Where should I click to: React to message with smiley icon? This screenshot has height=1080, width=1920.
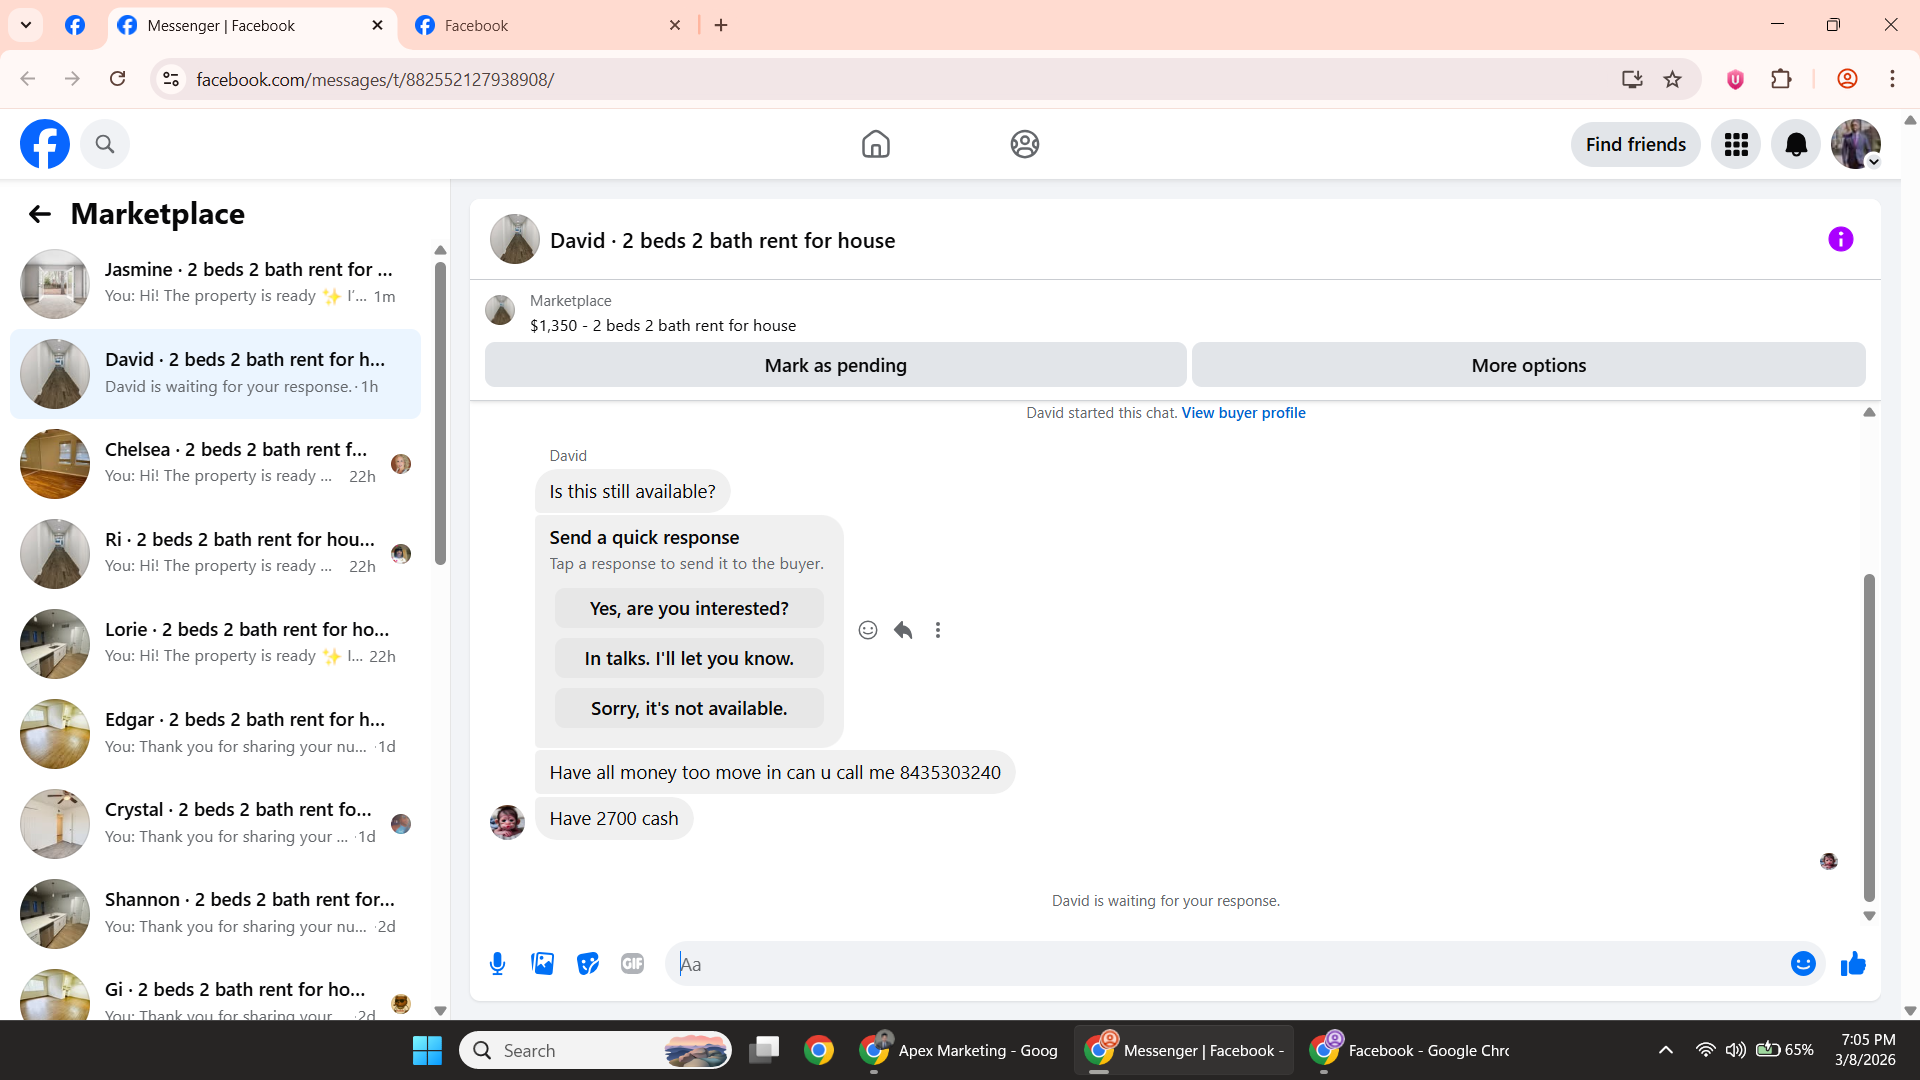click(868, 630)
